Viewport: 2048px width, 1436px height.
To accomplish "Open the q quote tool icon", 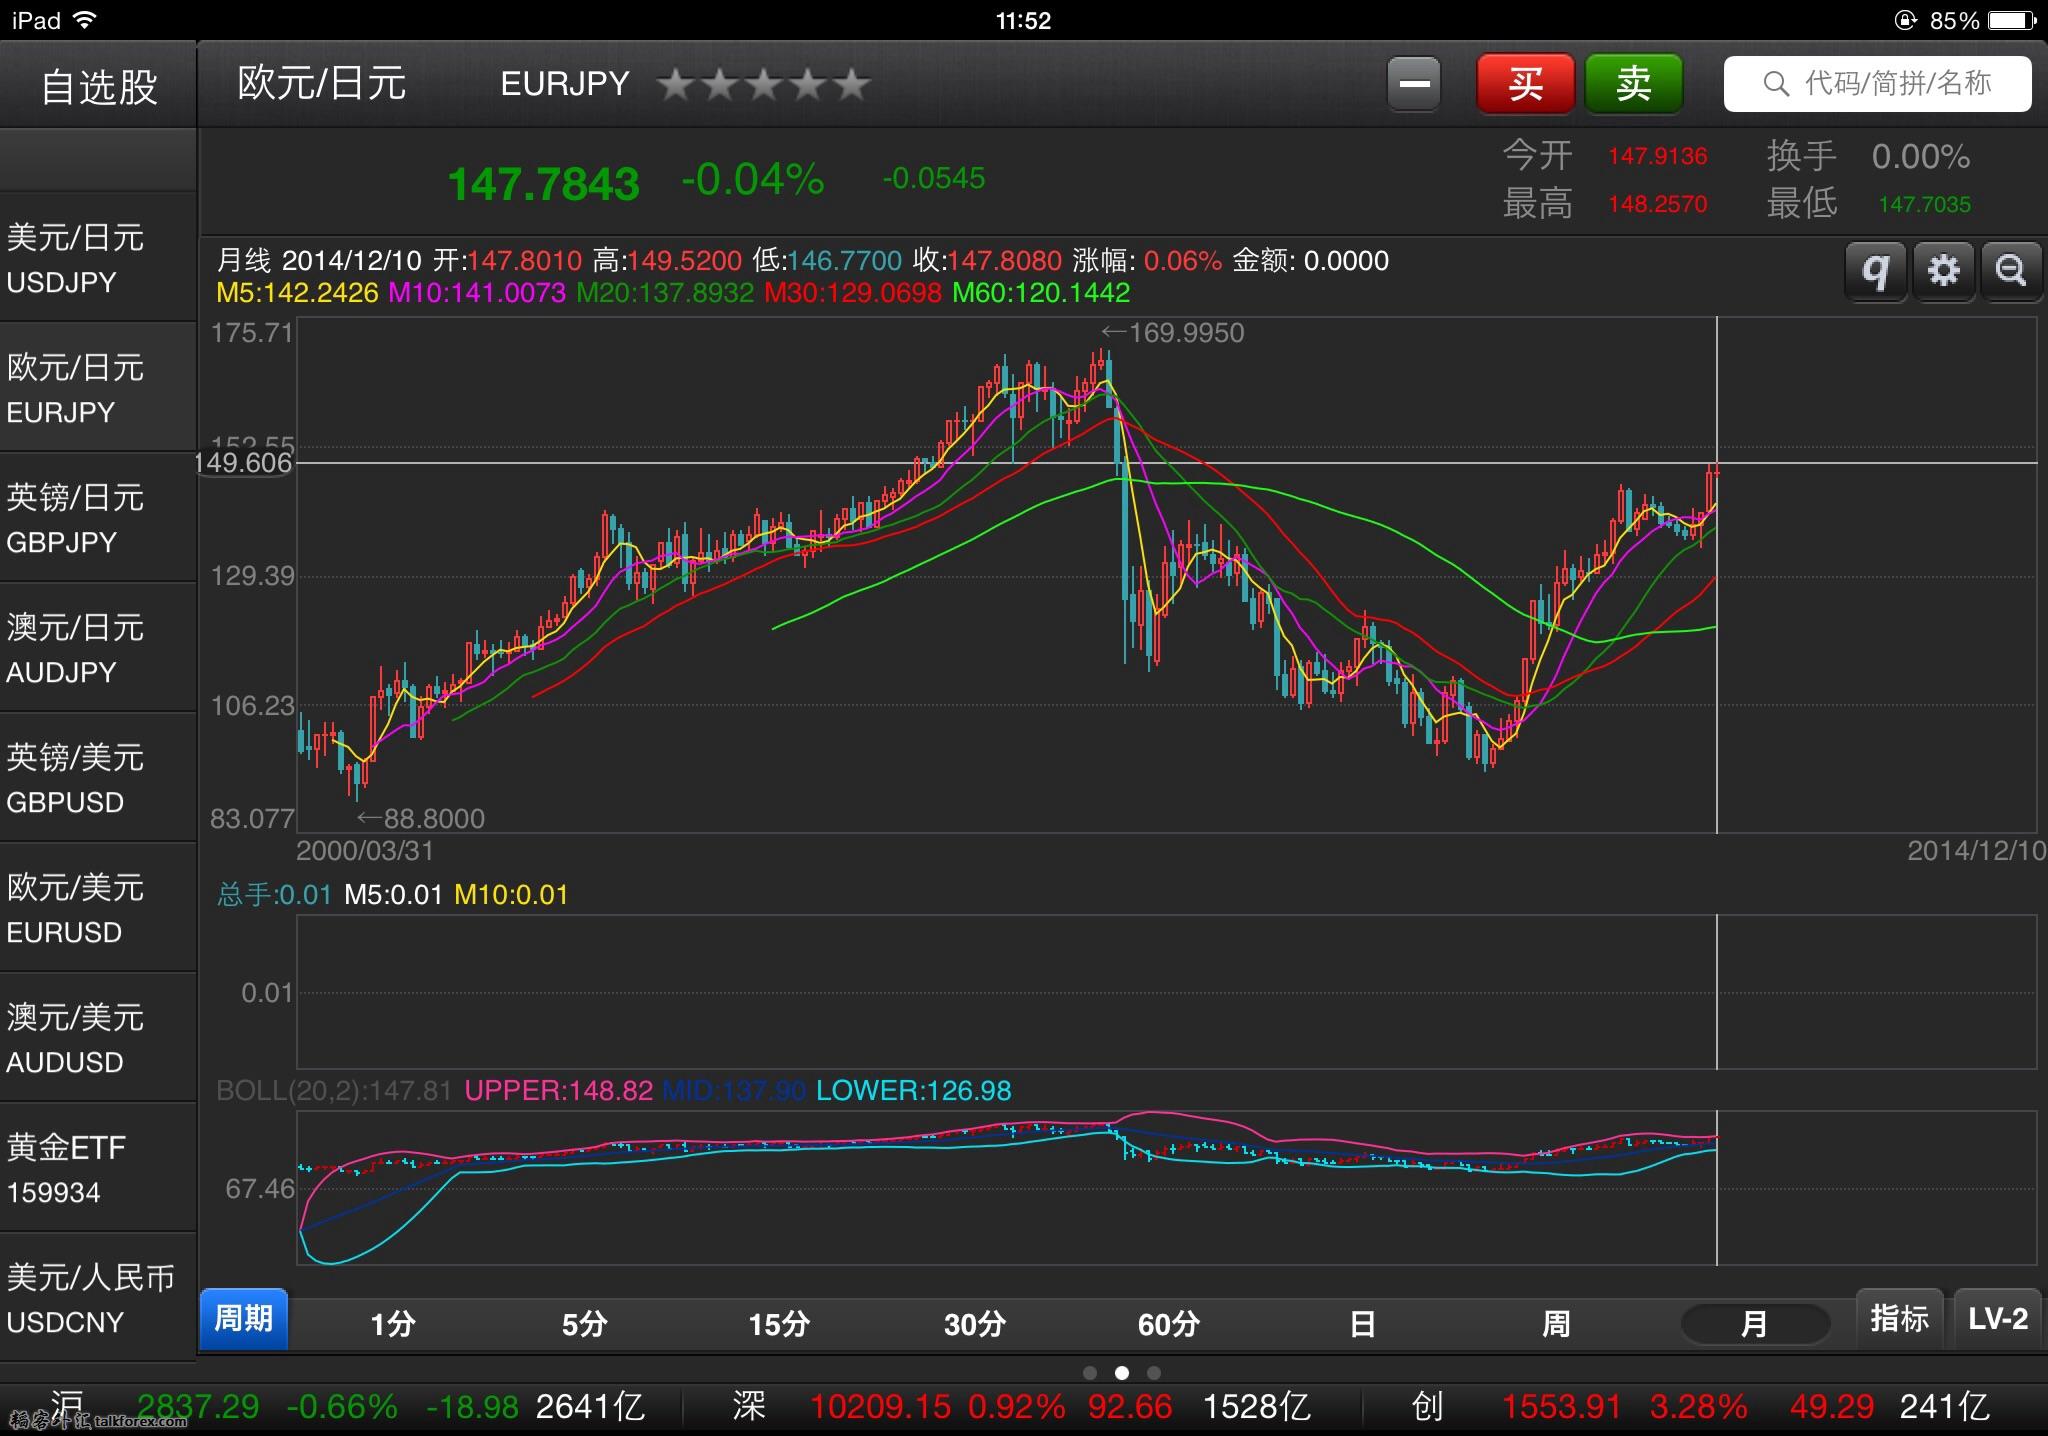I will click(x=1876, y=271).
